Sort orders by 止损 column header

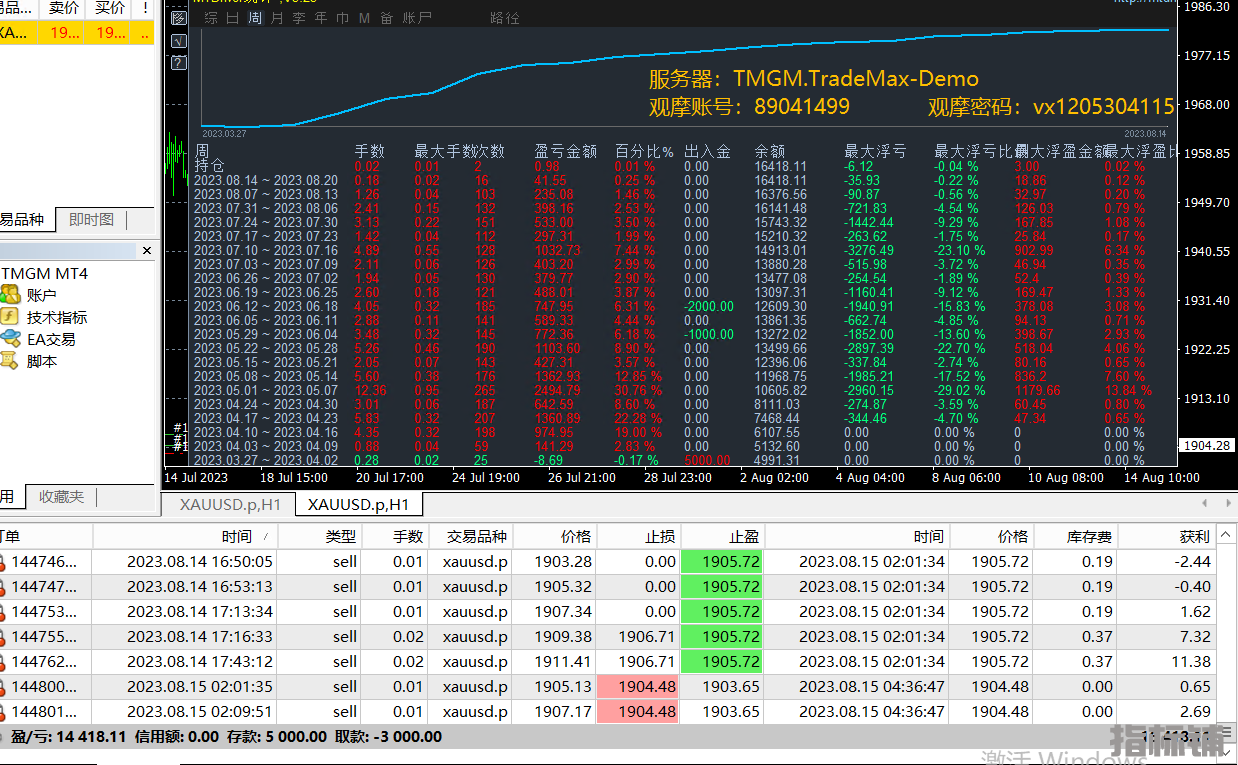(x=638, y=537)
